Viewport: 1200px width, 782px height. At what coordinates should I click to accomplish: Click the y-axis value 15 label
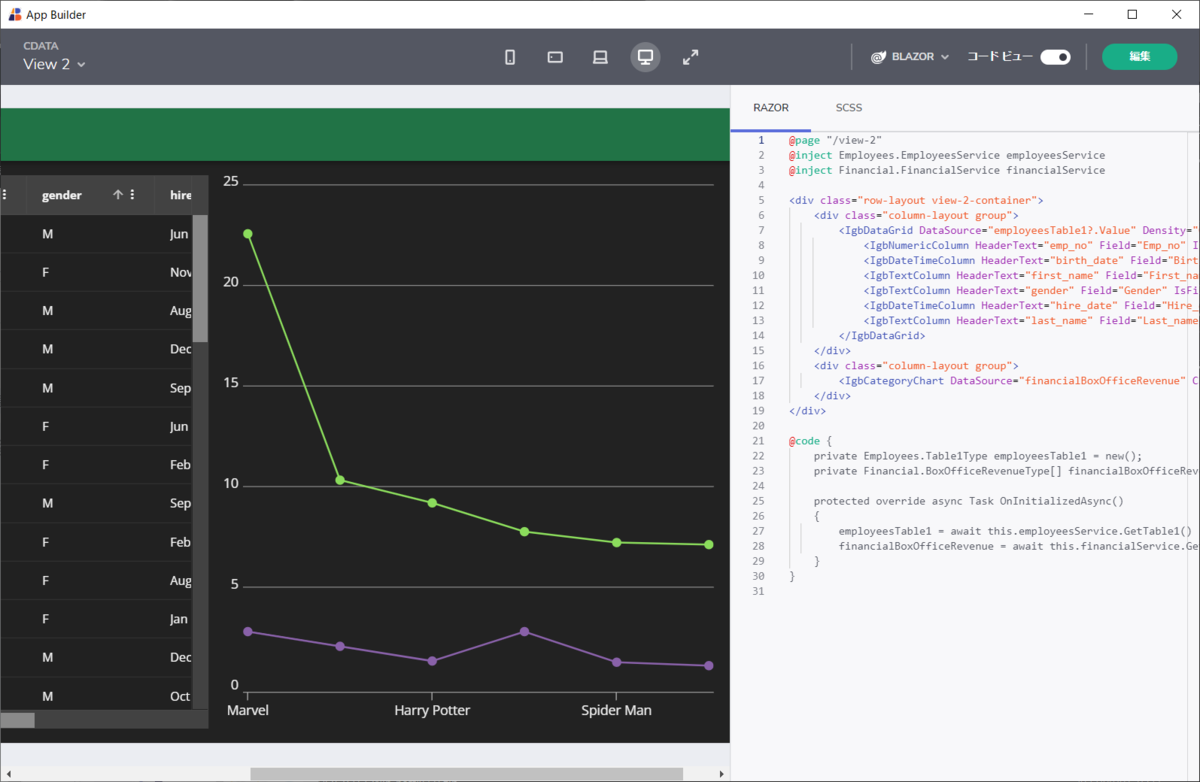tap(231, 382)
